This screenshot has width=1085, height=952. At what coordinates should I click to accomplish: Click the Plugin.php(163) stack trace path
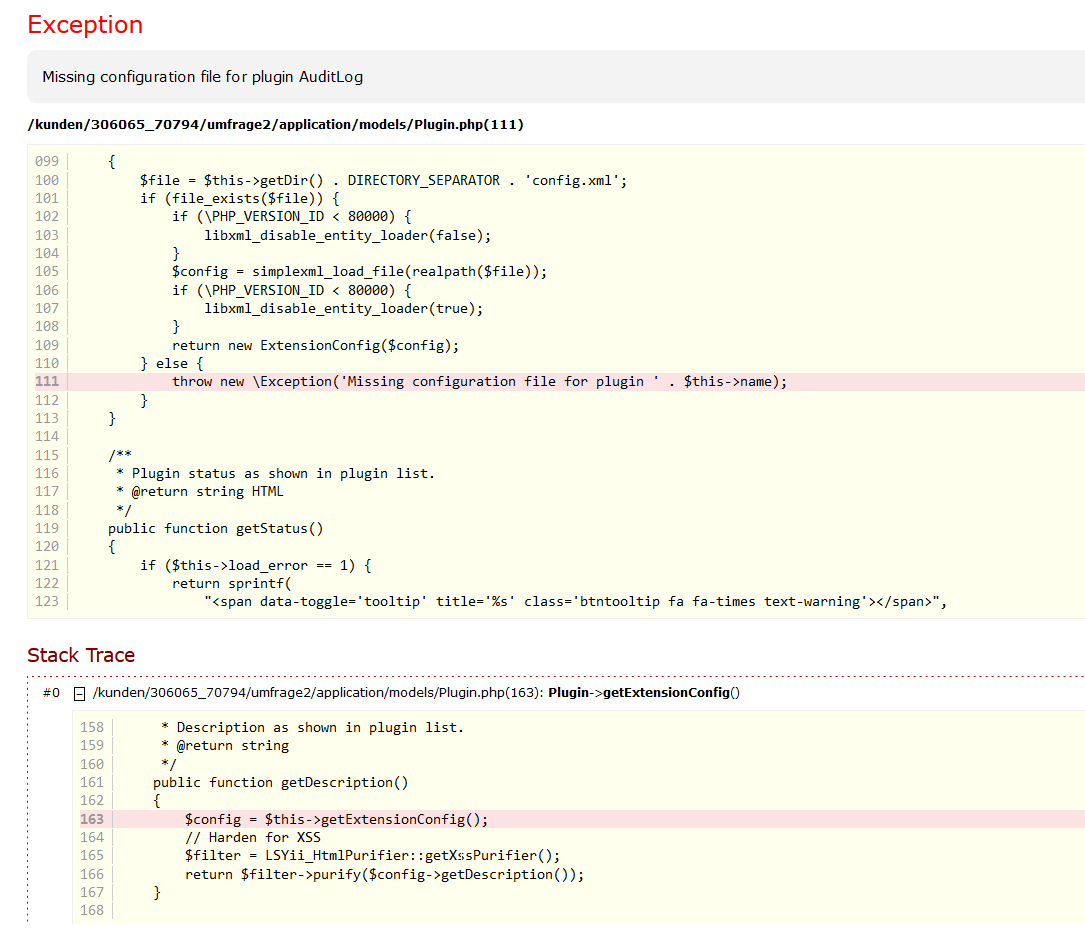[x=317, y=693]
